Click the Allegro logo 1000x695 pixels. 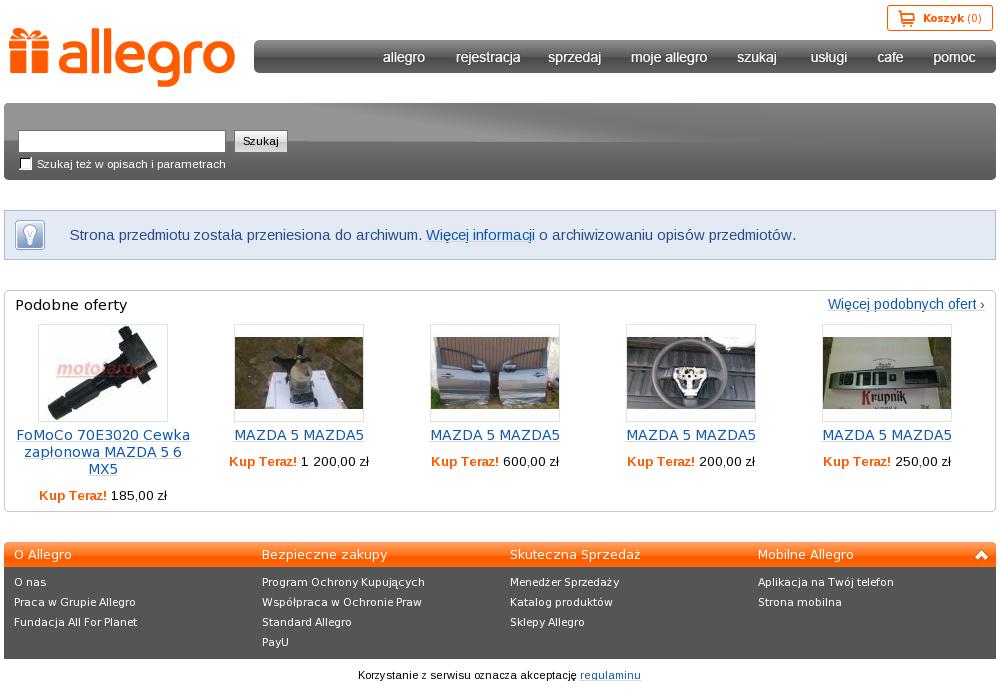click(122, 56)
